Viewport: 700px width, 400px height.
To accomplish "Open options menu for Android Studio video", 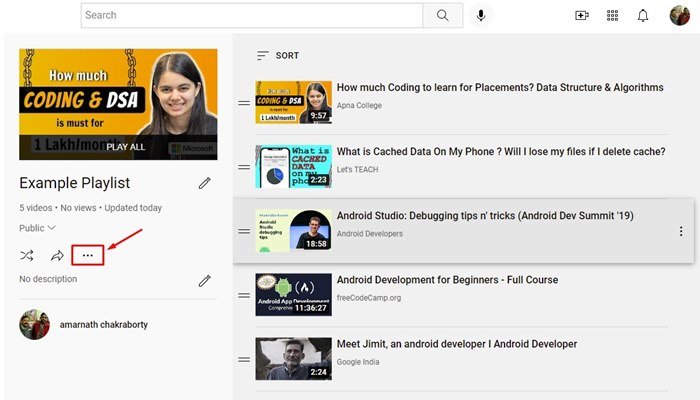I will [x=681, y=231].
